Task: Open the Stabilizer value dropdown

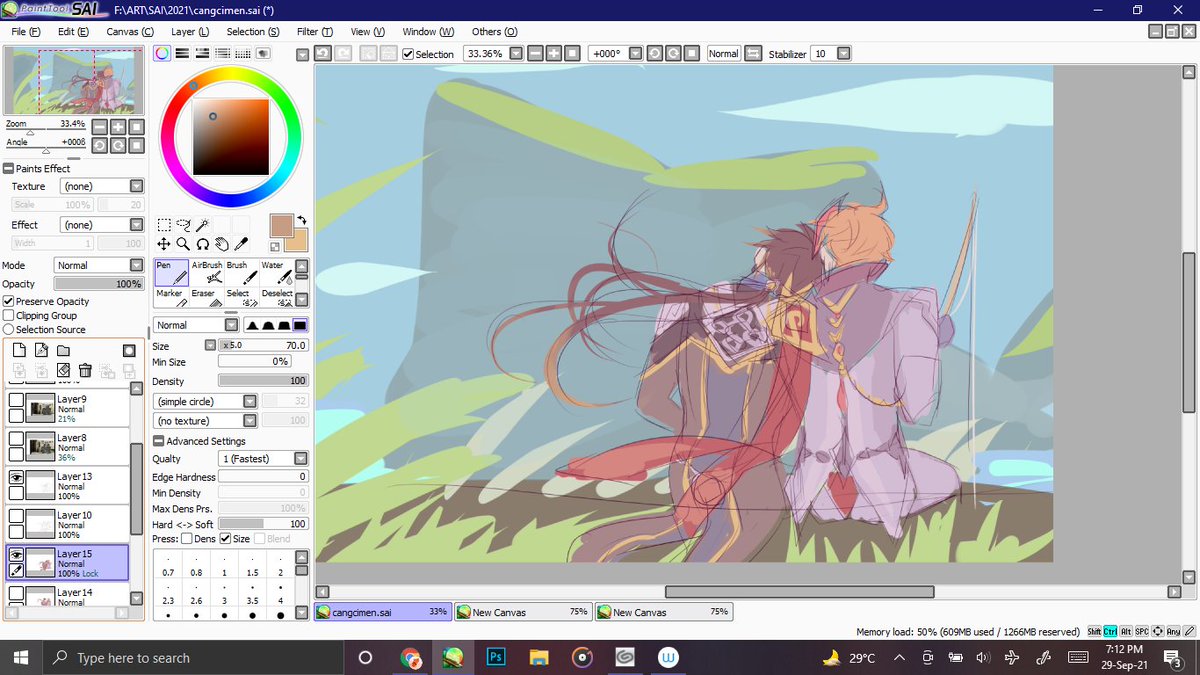Action: (x=844, y=54)
